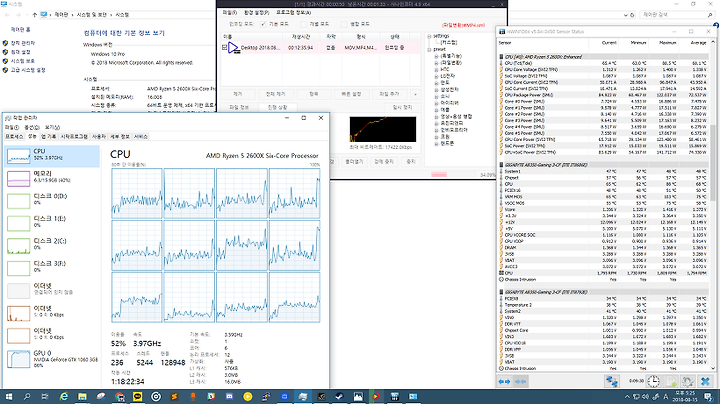Expand the (파일변환) preset folder
This screenshot has width=720, height=404.
[436, 63]
